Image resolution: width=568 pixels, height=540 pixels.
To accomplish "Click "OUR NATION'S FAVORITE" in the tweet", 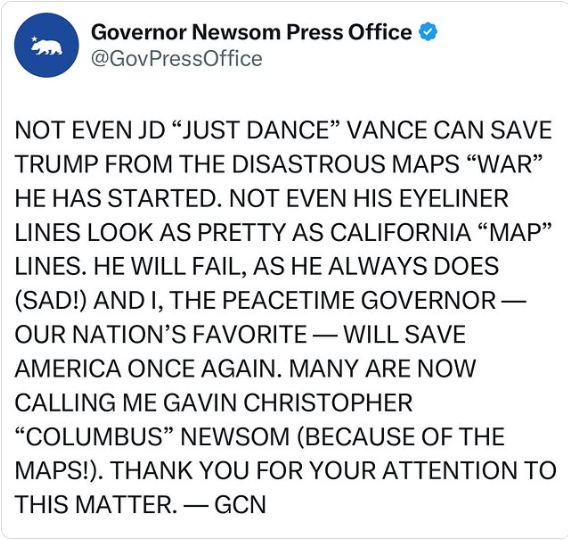I will click(x=160, y=334).
